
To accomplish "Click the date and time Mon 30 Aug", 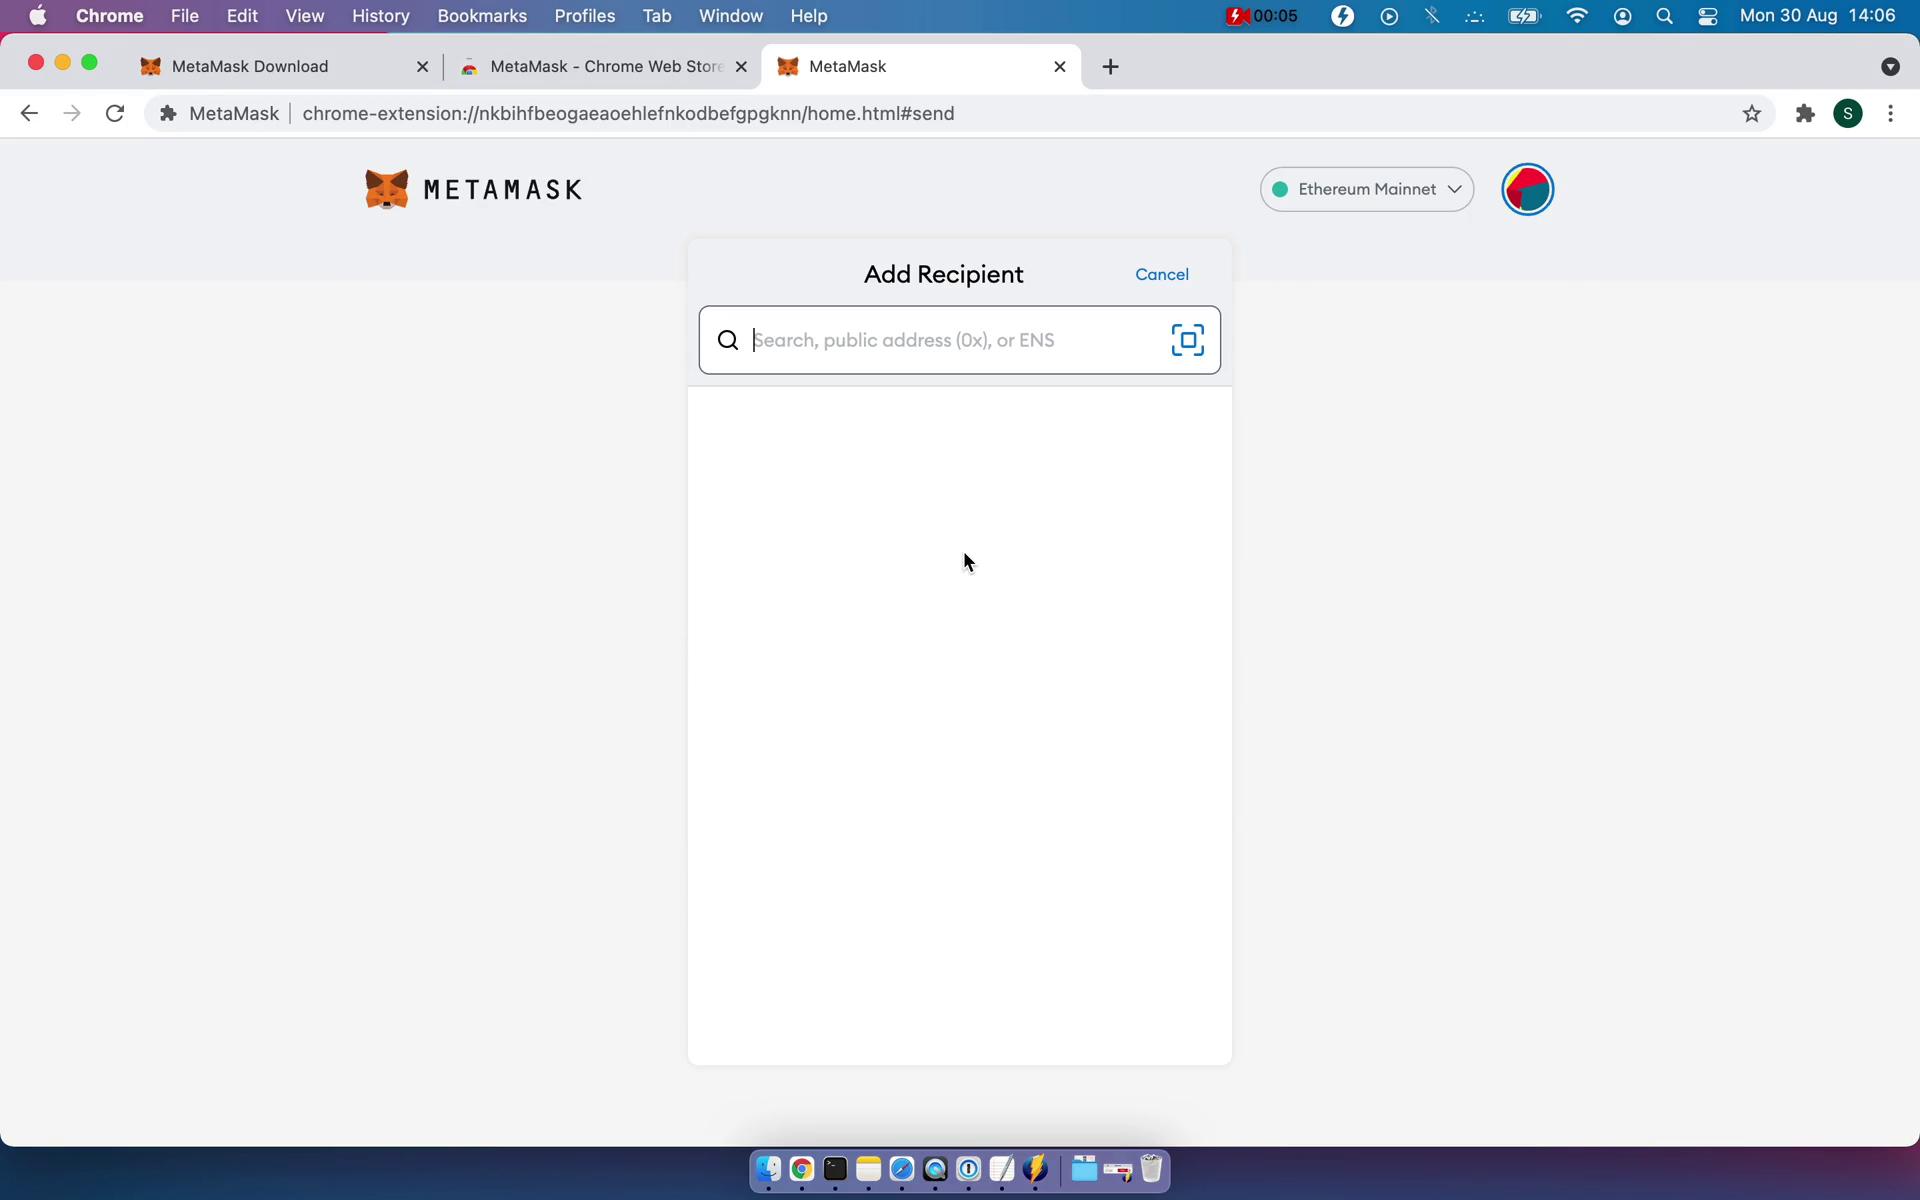I will coord(1817,16).
